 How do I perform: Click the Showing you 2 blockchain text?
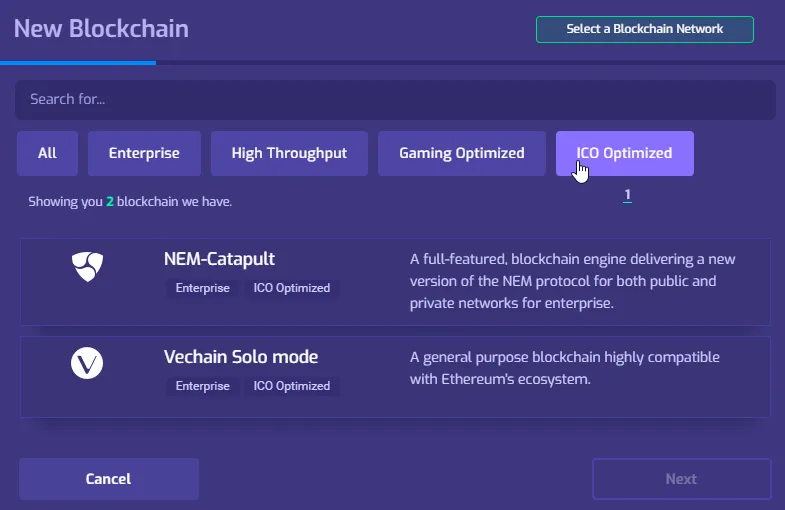pyautogui.click(x=130, y=202)
